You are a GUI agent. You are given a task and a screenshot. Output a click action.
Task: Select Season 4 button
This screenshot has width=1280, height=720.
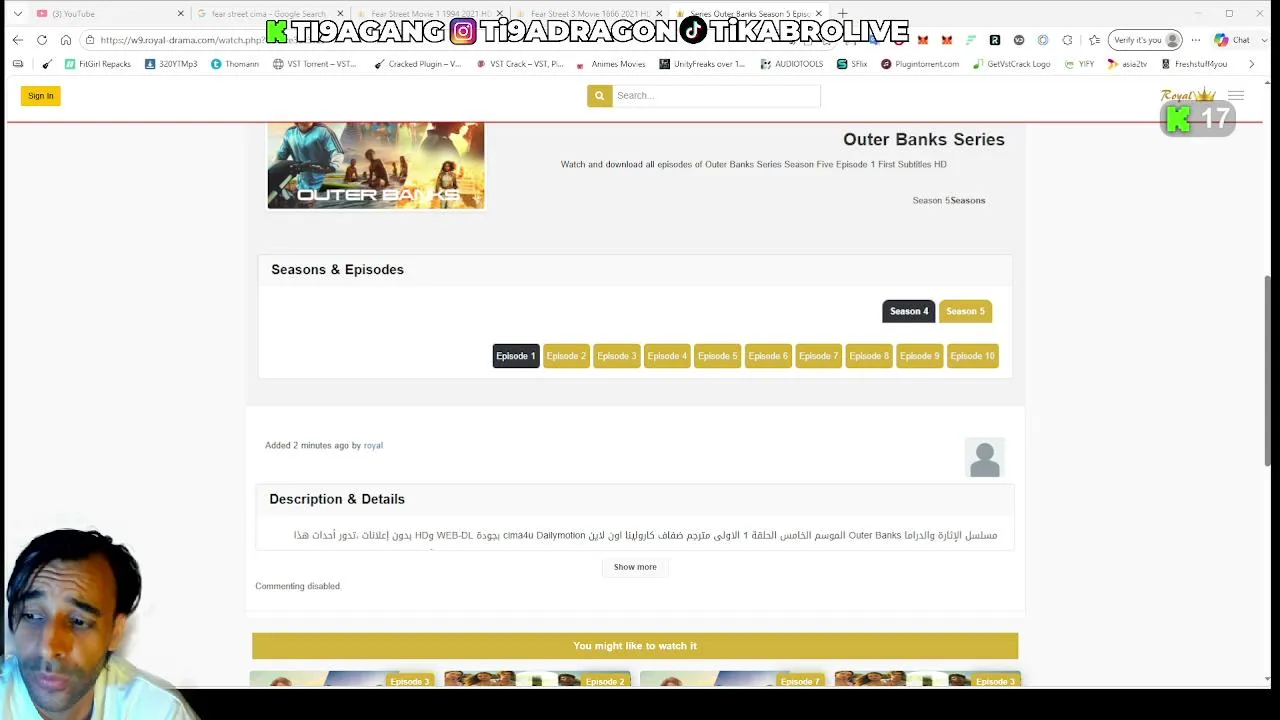click(909, 311)
